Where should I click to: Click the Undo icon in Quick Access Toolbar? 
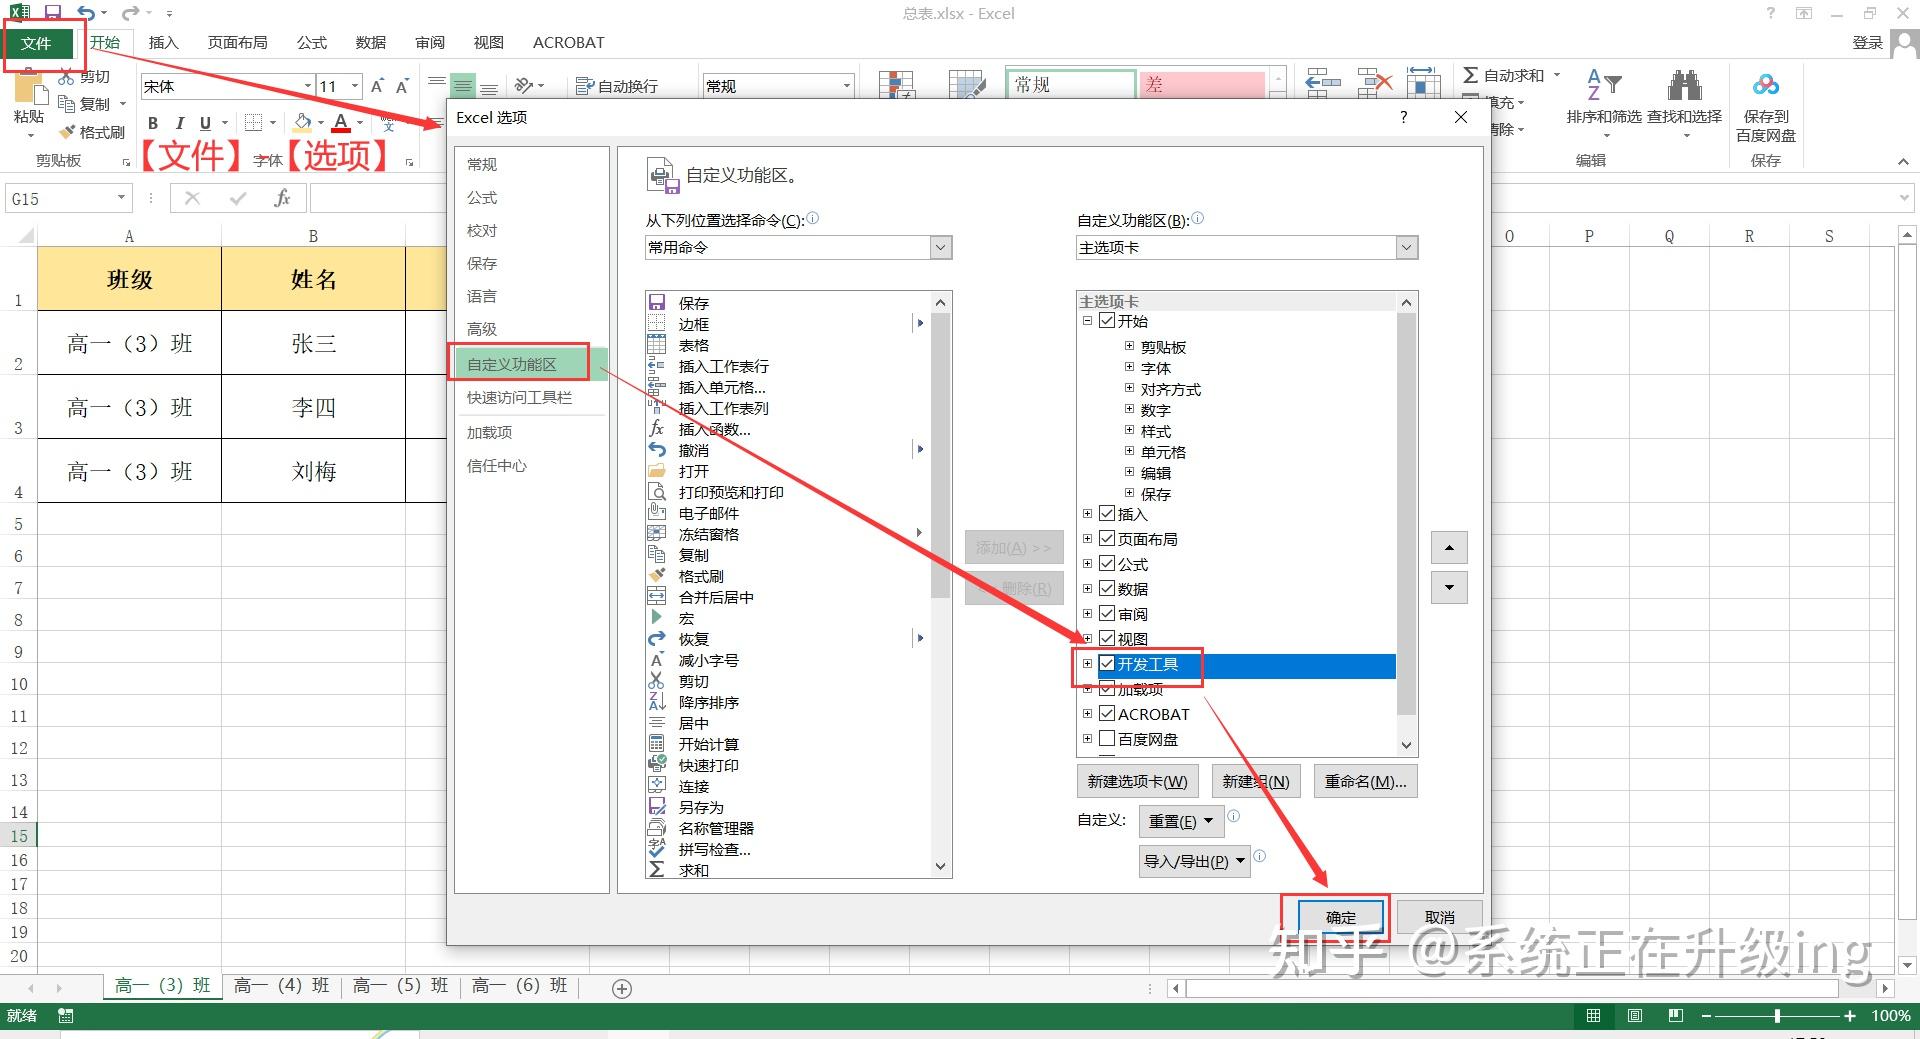pos(88,13)
